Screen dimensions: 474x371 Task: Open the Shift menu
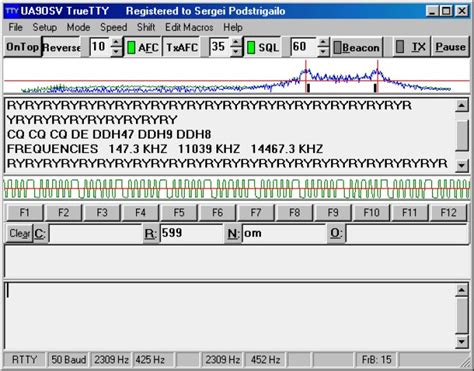tap(146, 27)
